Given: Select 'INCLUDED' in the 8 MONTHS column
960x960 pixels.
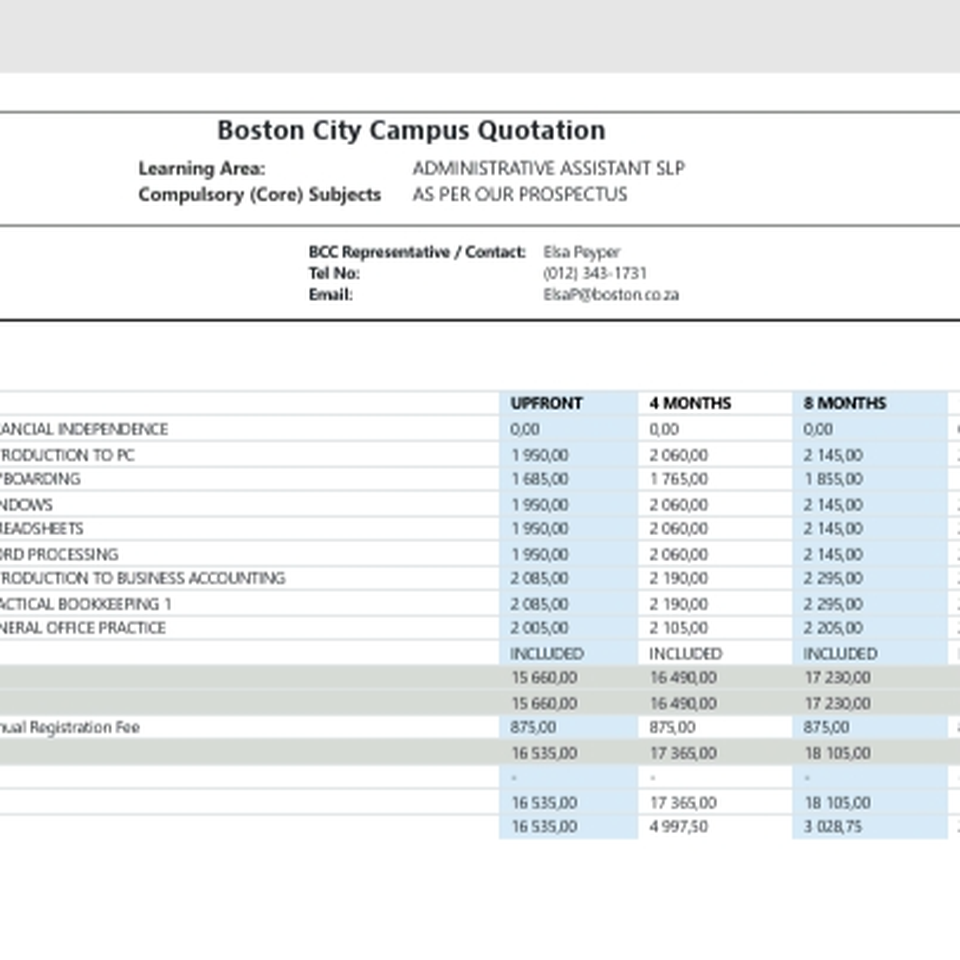Looking at the screenshot, I should pos(841,654).
